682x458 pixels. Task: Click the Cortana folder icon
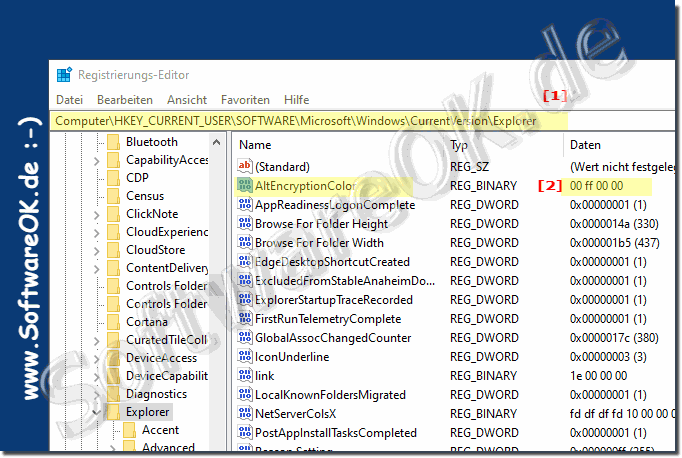114,322
